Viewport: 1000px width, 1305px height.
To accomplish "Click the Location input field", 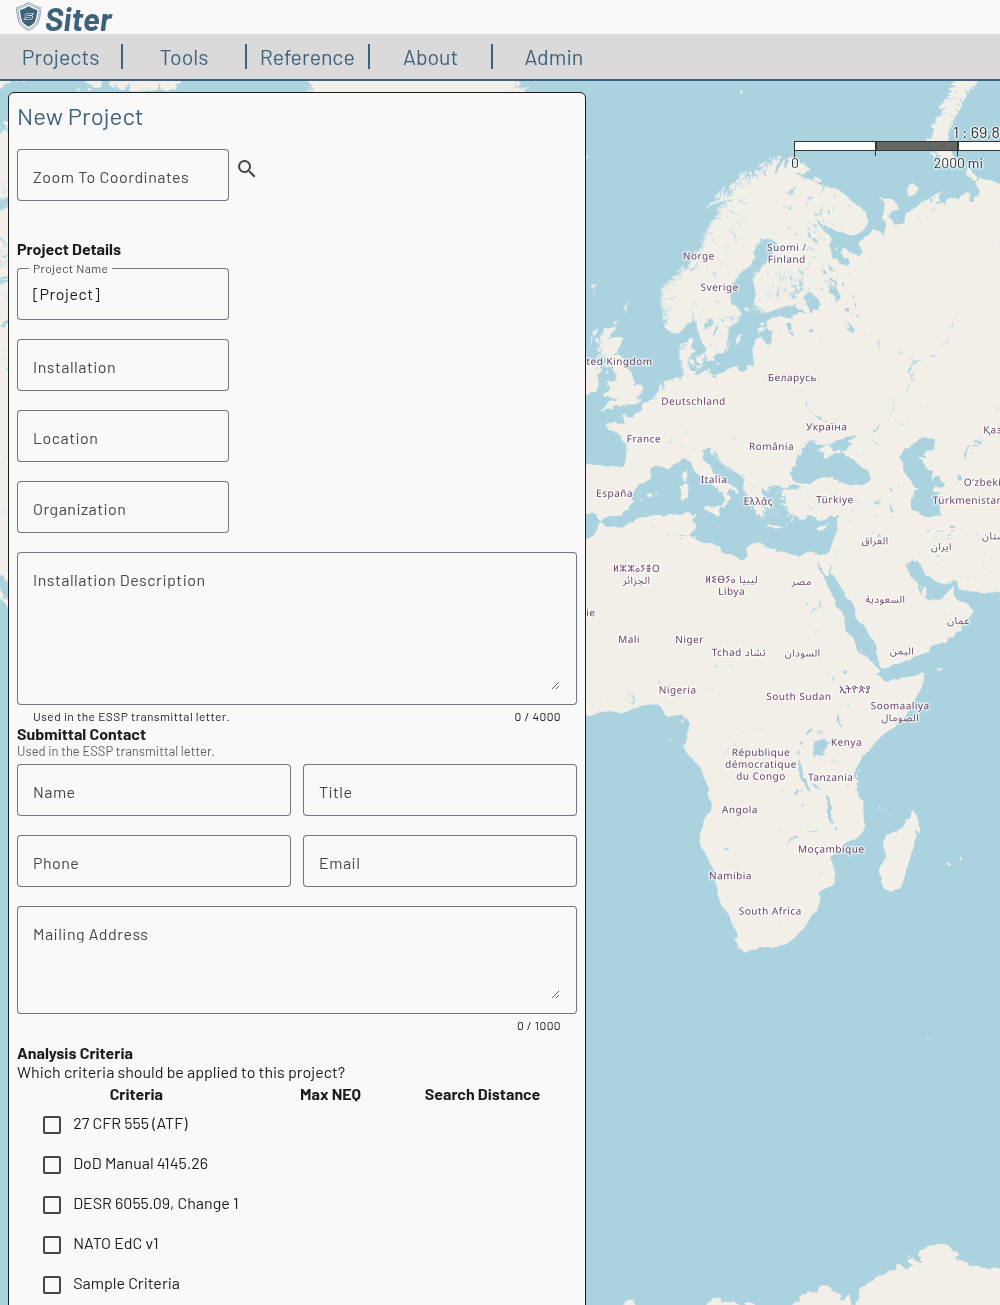I will tap(123, 436).
